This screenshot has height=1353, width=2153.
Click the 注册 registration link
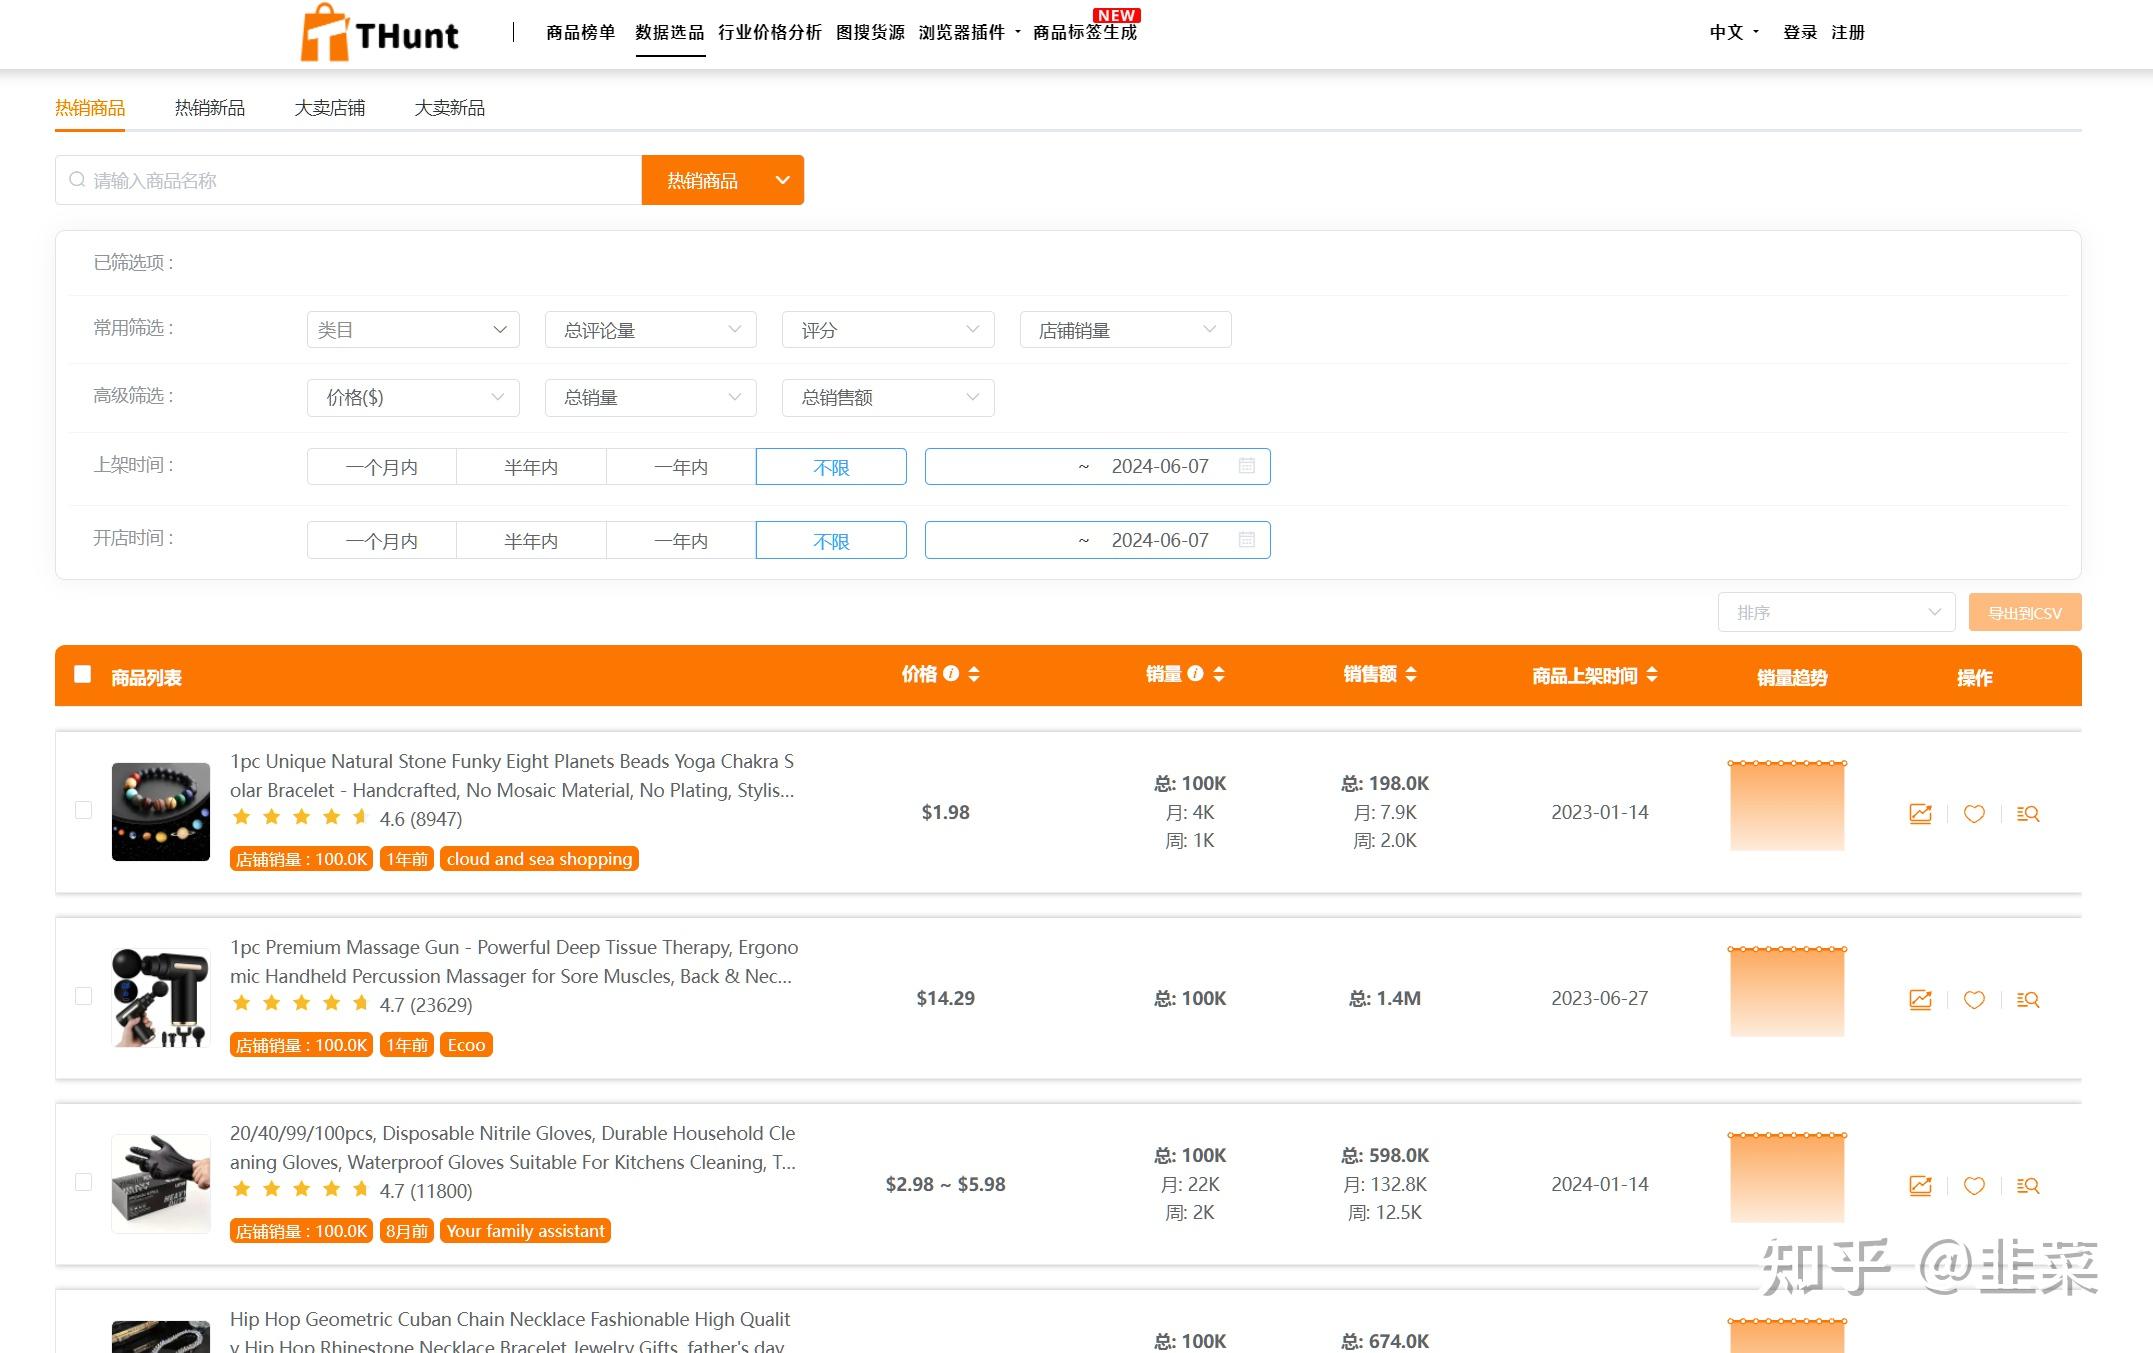[x=1848, y=32]
